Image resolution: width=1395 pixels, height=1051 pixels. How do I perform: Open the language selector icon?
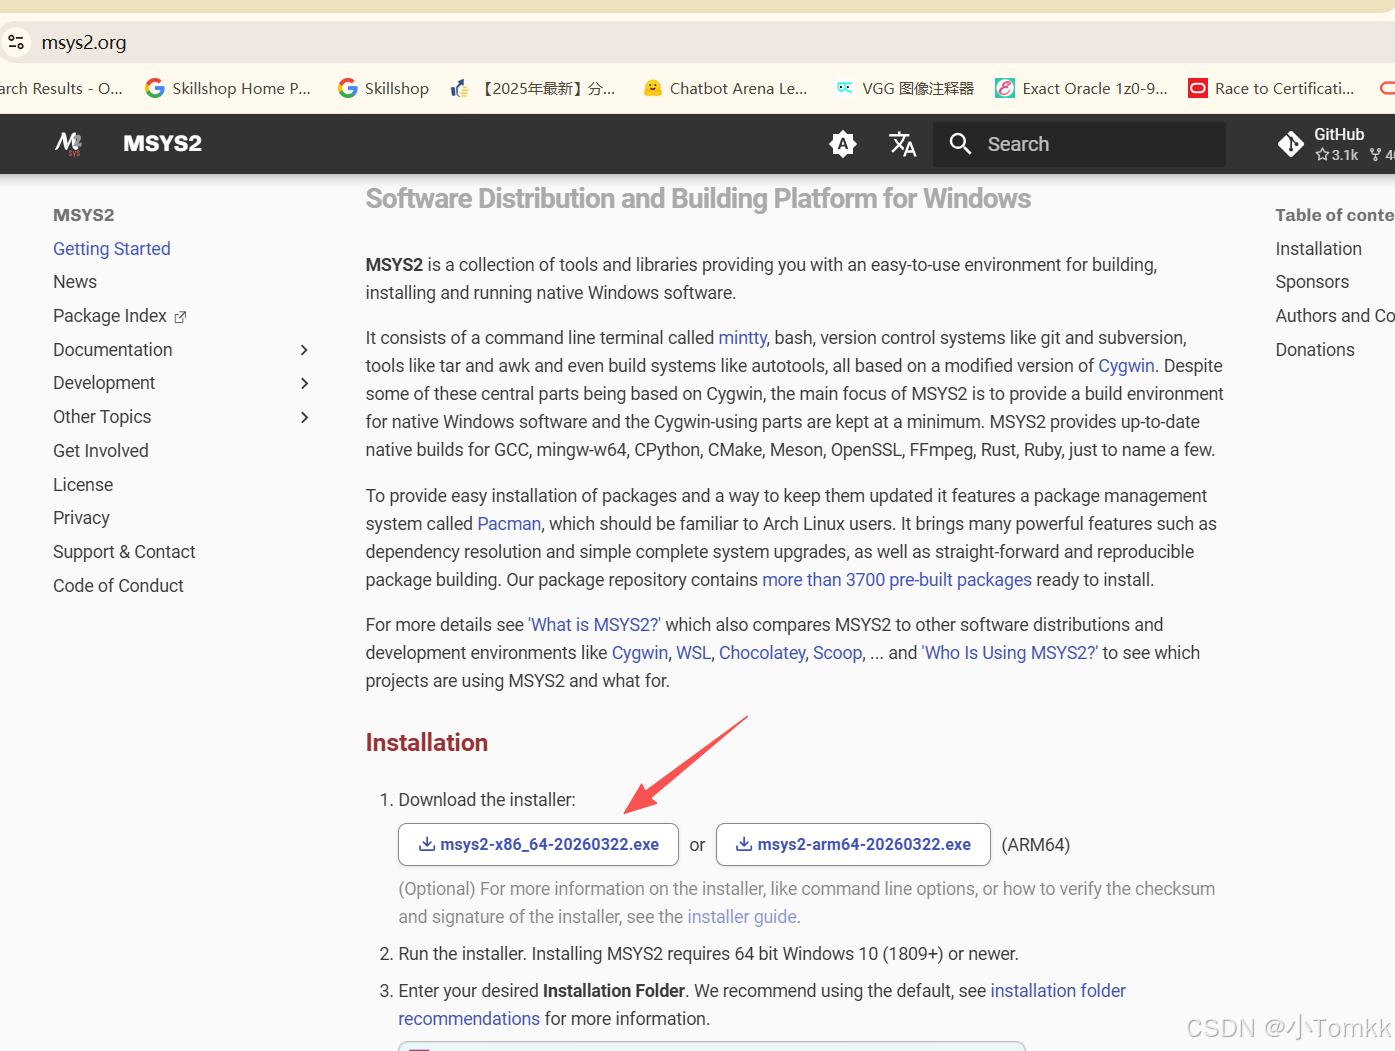(x=903, y=144)
